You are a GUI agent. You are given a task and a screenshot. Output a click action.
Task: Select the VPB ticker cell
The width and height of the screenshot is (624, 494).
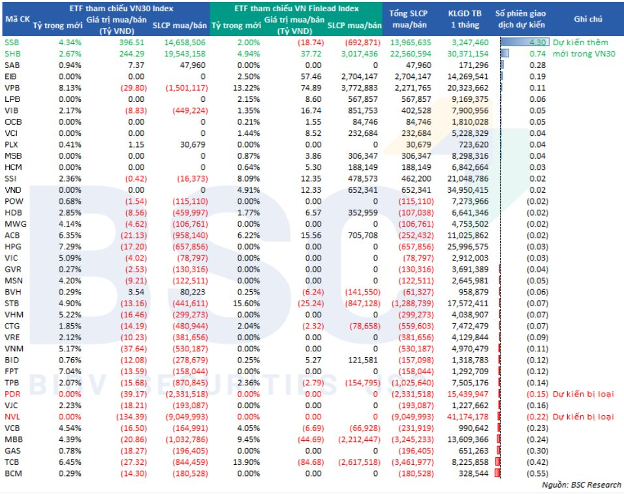point(14,87)
